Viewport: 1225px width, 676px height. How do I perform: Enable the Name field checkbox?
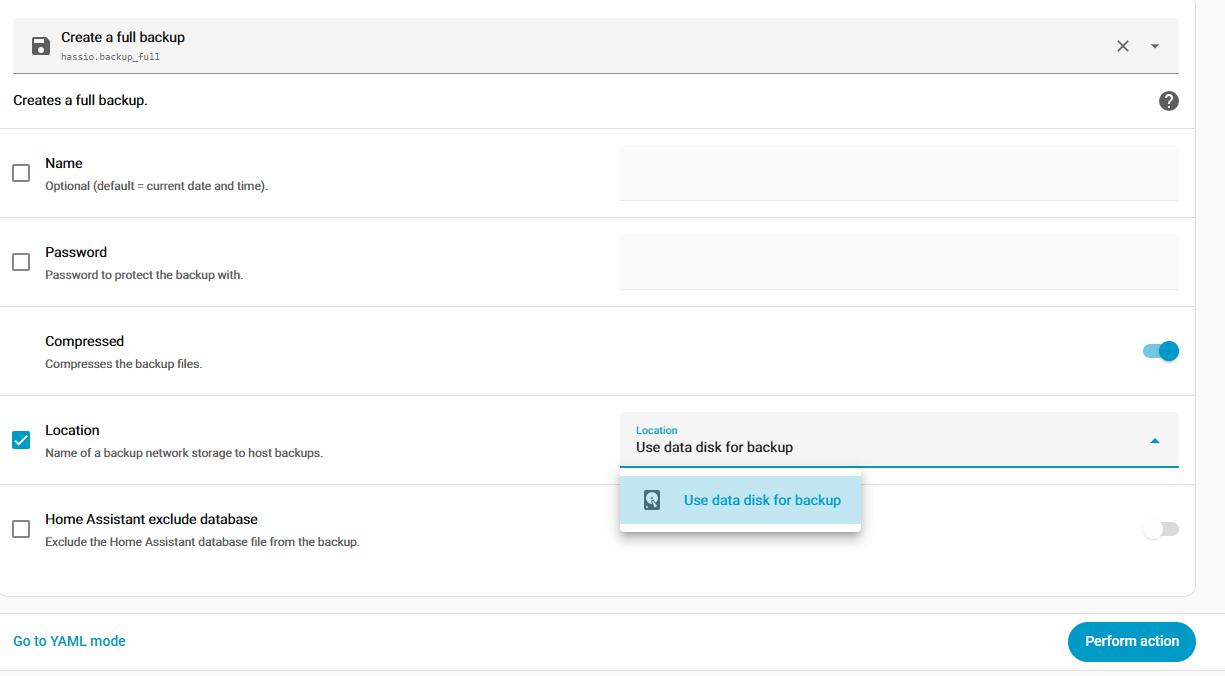[x=21, y=173]
